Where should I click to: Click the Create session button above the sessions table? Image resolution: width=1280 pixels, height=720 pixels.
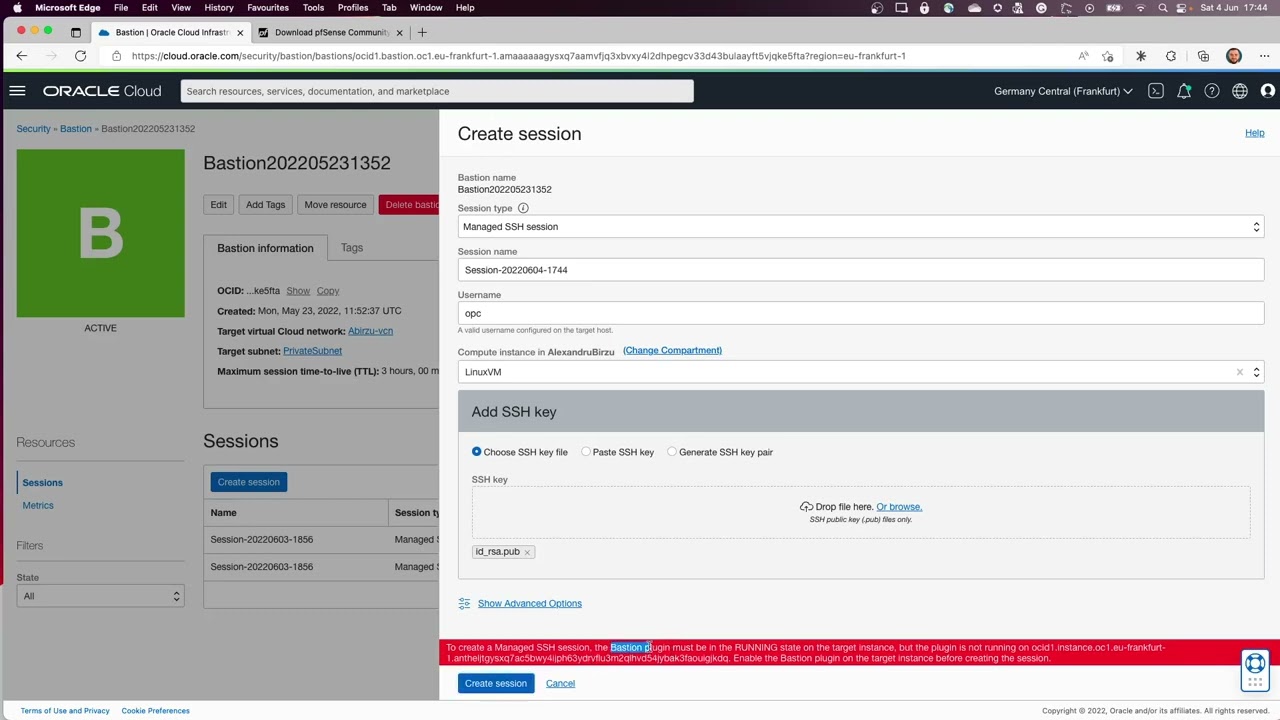(x=249, y=482)
